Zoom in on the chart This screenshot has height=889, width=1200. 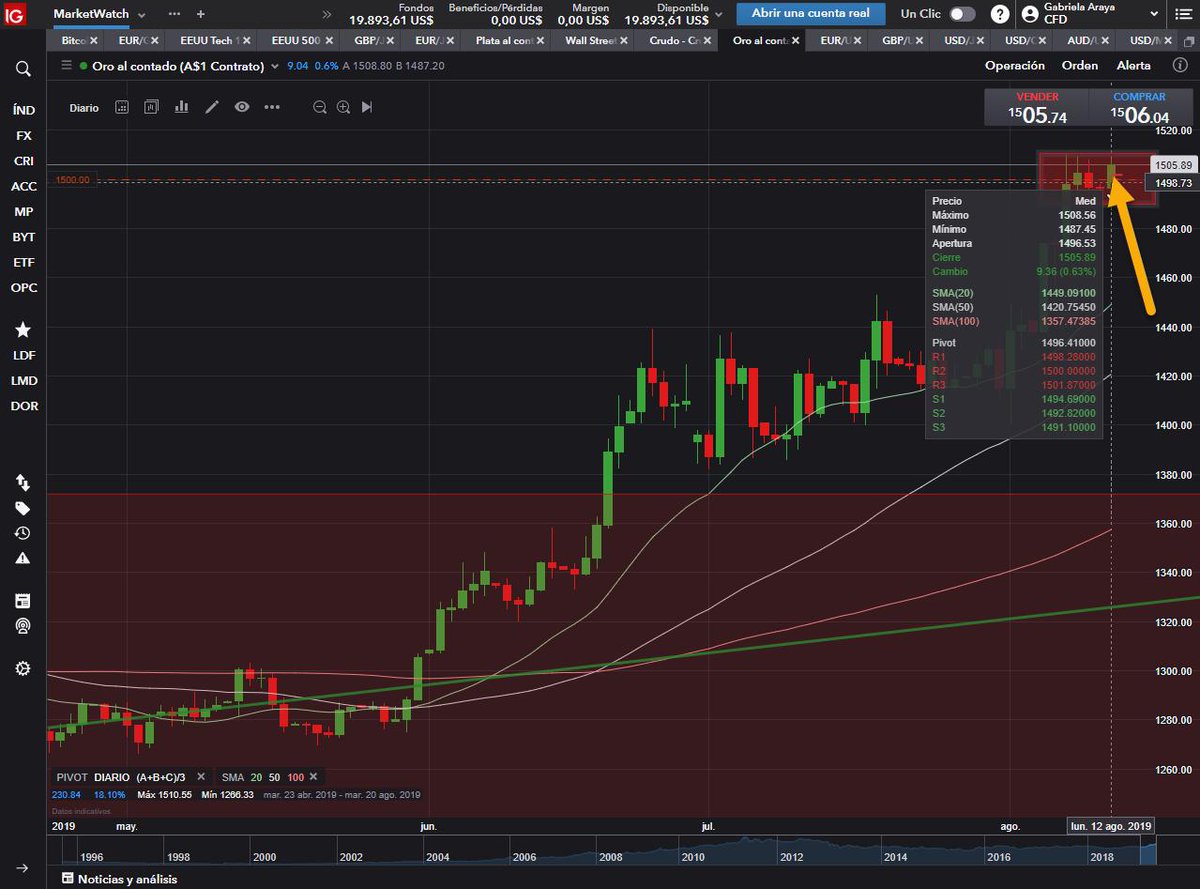(343, 107)
